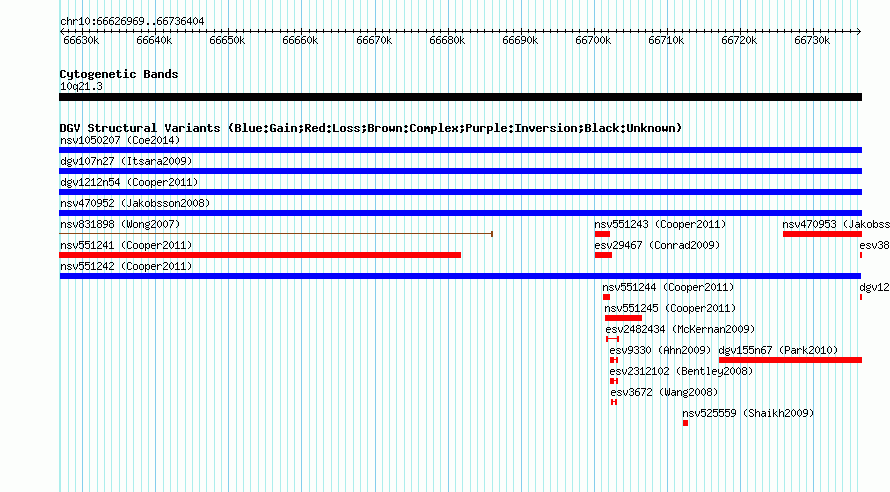Open the nsv470952 (Jakobsson2008) label
This screenshot has width=890, height=492.
[x=135, y=203]
